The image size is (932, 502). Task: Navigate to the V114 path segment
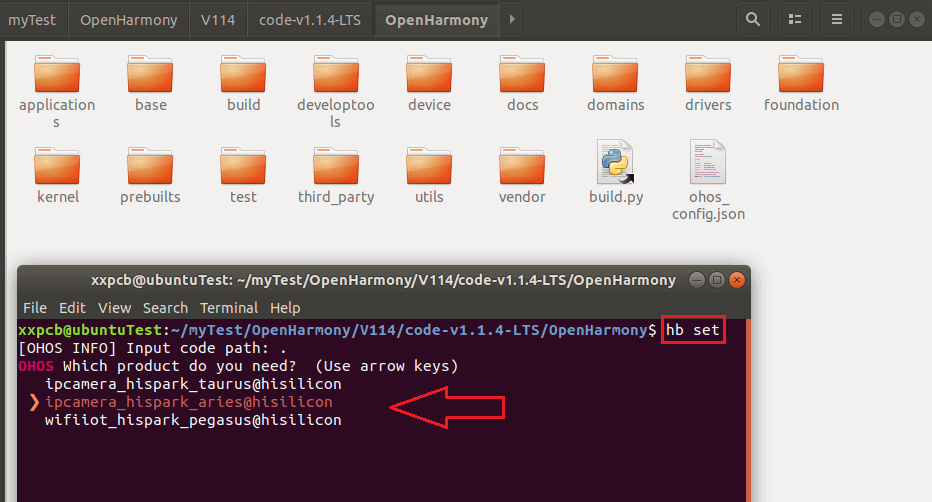click(x=218, y=19)
